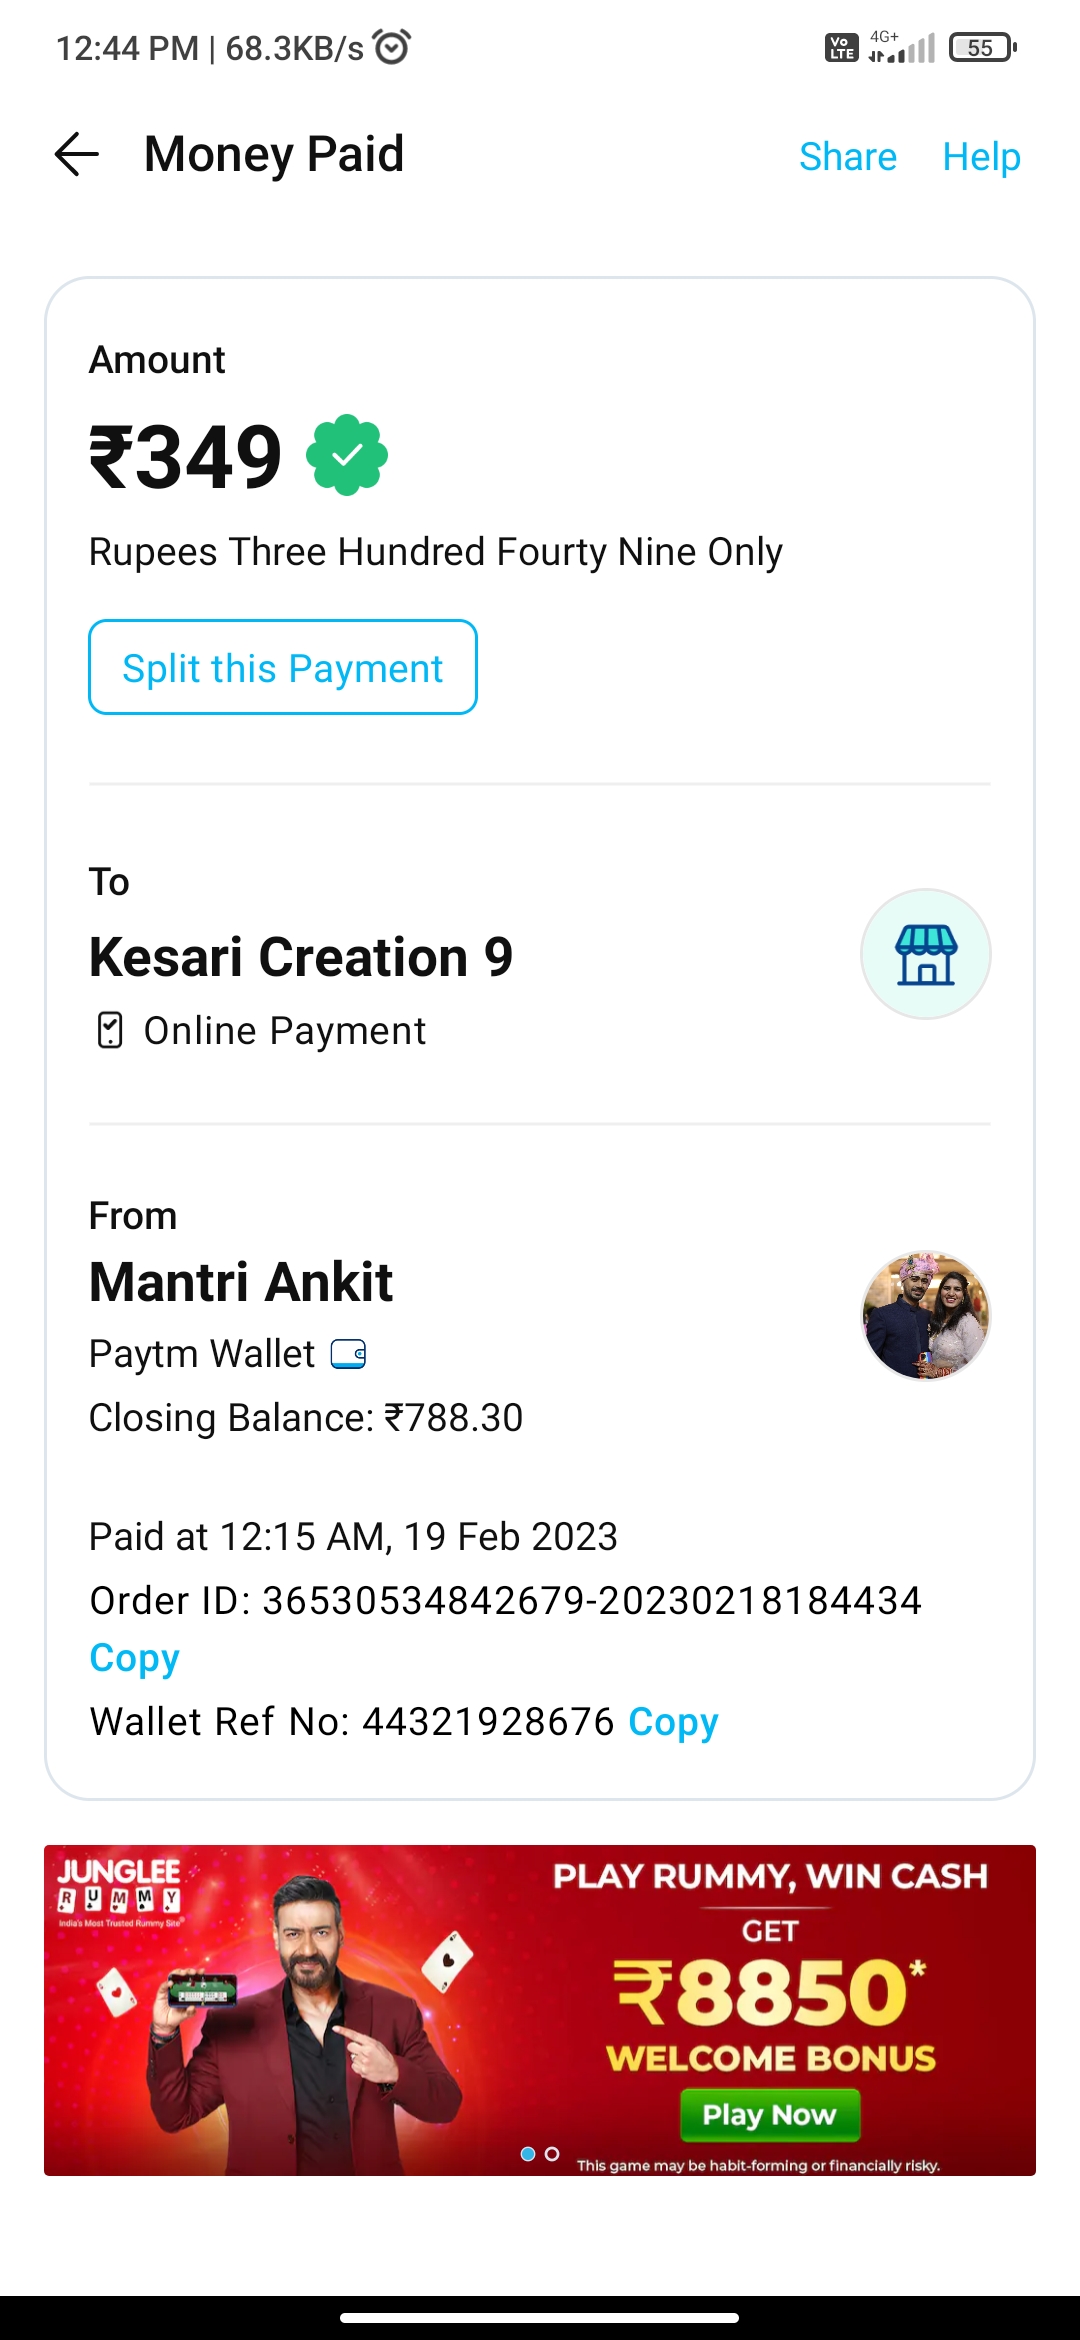
Task: Copy the Wallet Ref No
Action: click(673, 1722)
